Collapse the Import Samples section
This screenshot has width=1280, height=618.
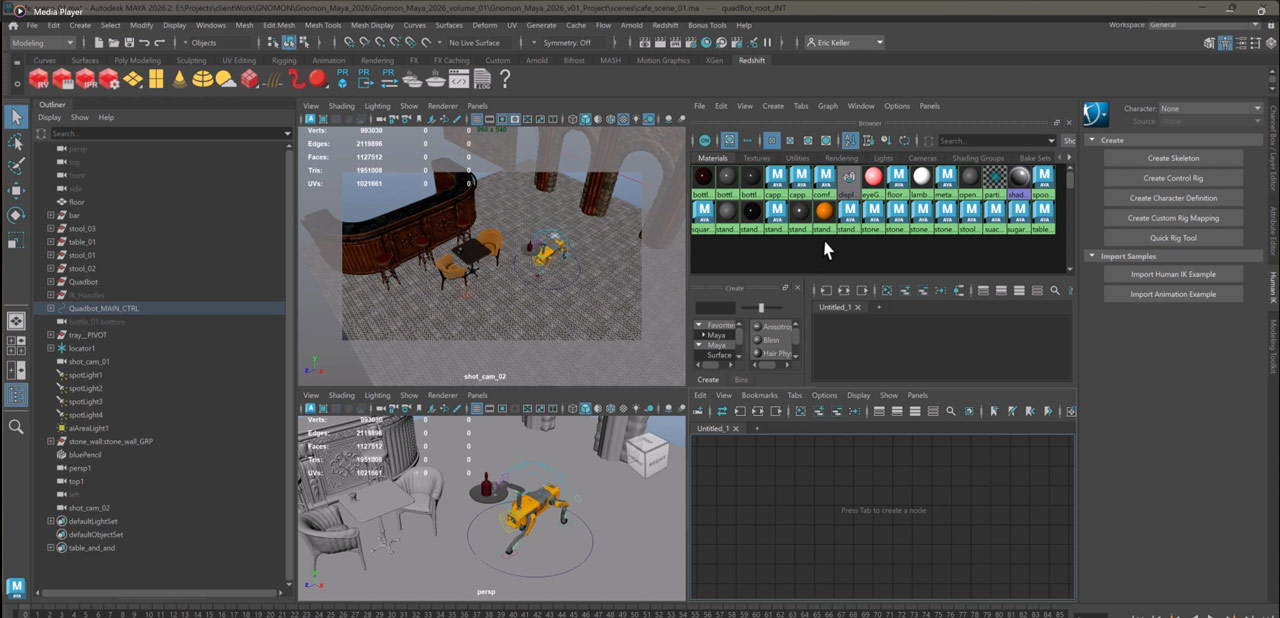1092,256
